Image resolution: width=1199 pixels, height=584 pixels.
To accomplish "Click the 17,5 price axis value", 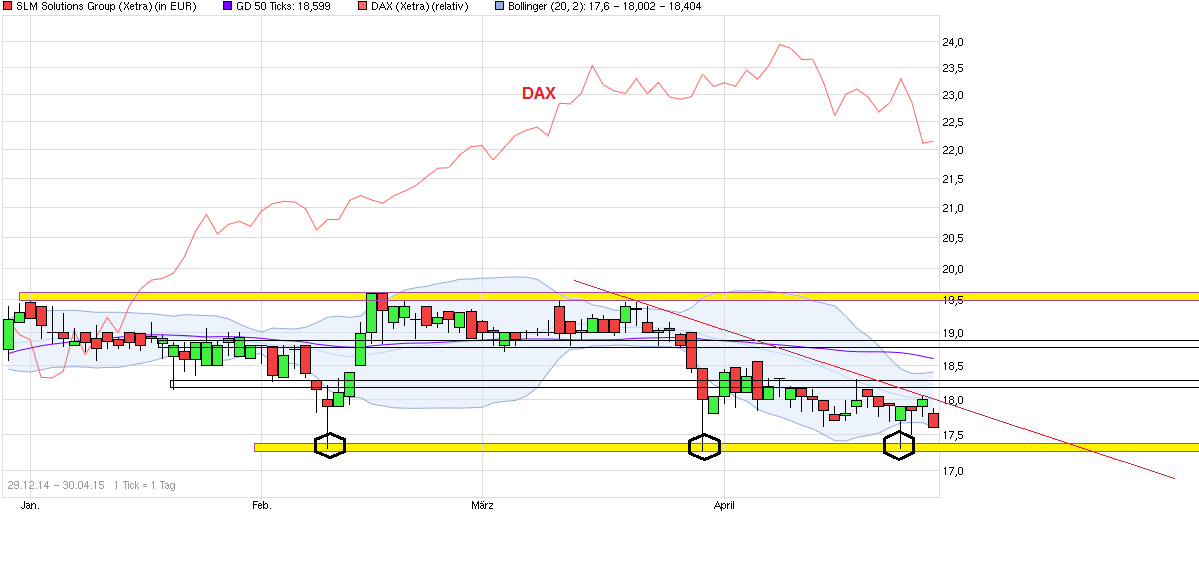I will tap(954, 435).
